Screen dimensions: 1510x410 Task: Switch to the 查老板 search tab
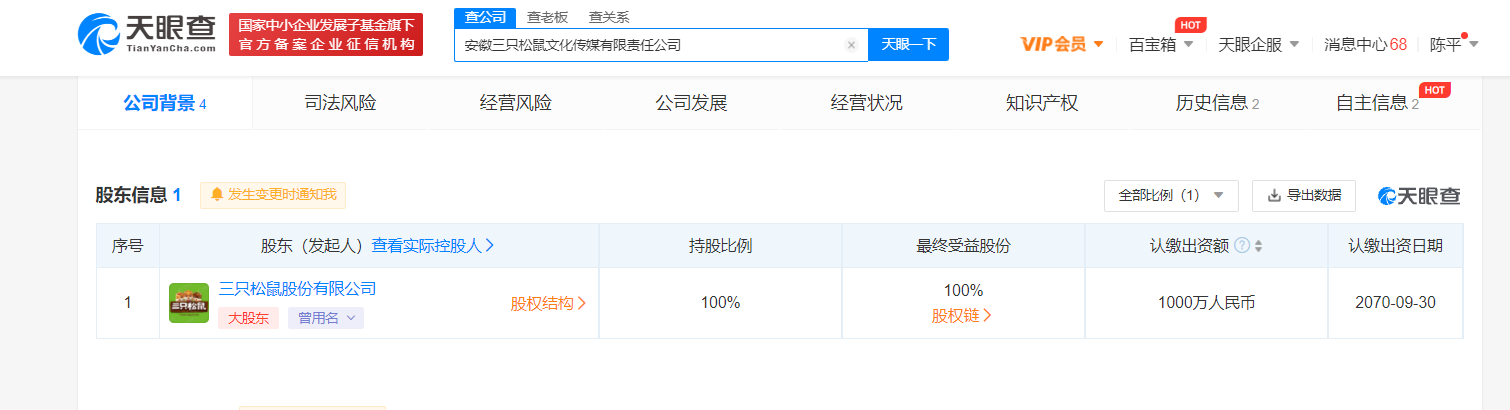547,17
